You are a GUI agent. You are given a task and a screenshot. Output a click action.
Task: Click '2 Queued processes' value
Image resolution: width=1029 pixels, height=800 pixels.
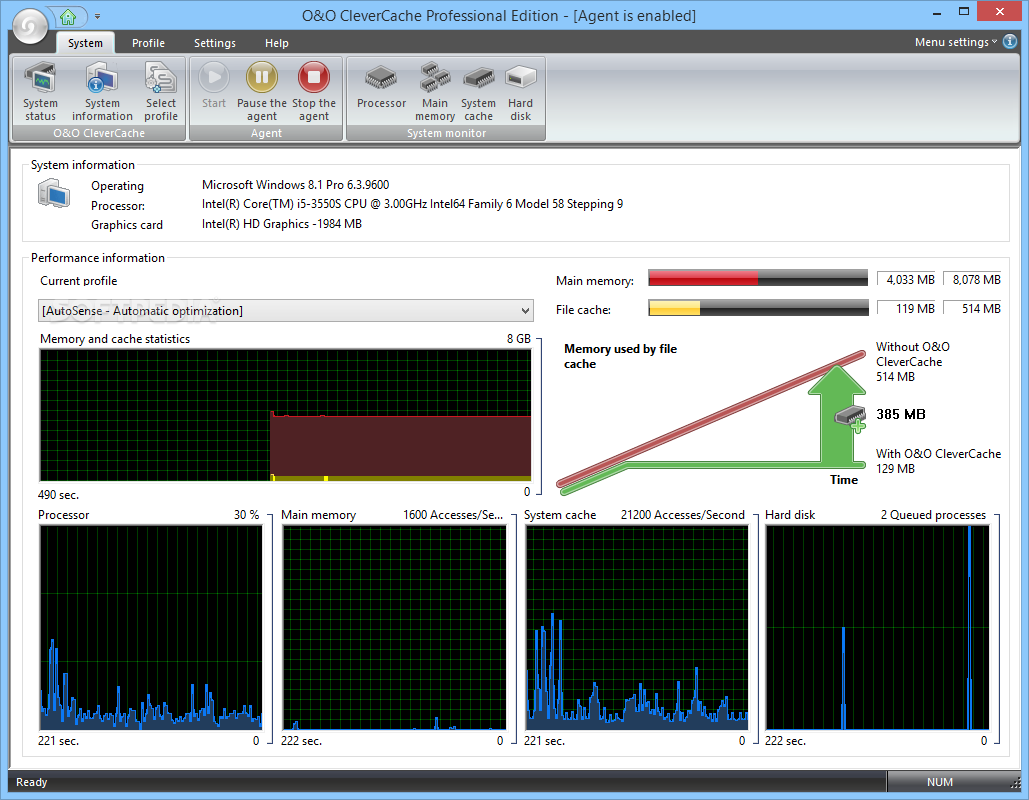pos(933,515)
